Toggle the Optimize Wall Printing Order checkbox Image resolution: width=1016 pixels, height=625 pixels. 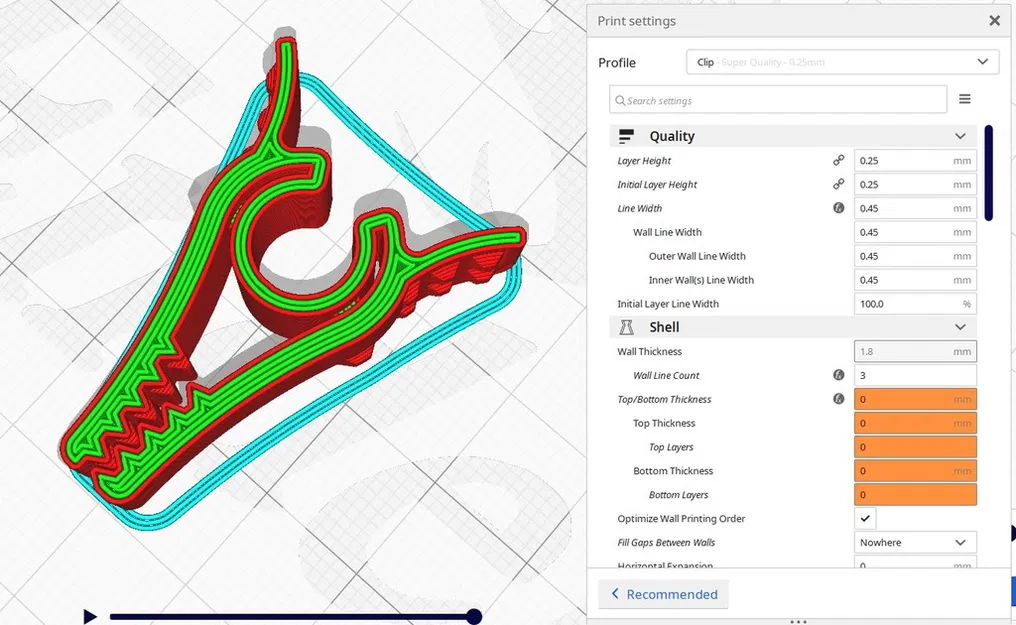click(x=865, y=518)
